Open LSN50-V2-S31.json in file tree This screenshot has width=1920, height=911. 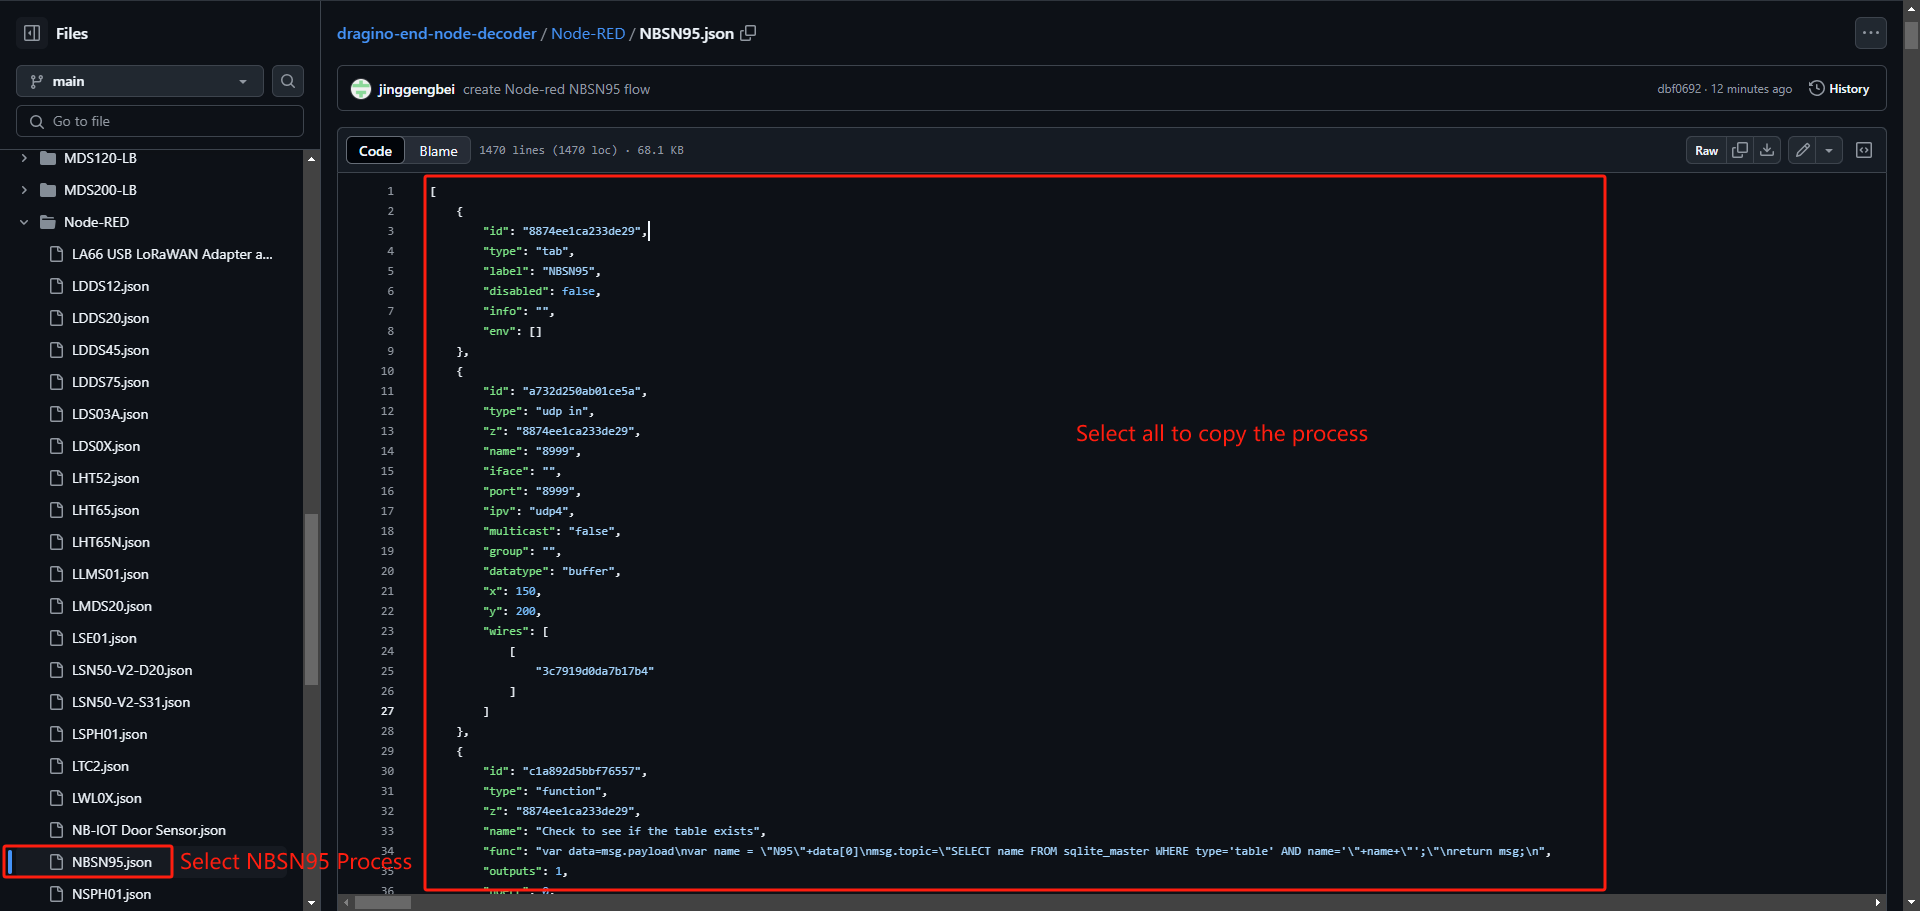coord(131,702)
